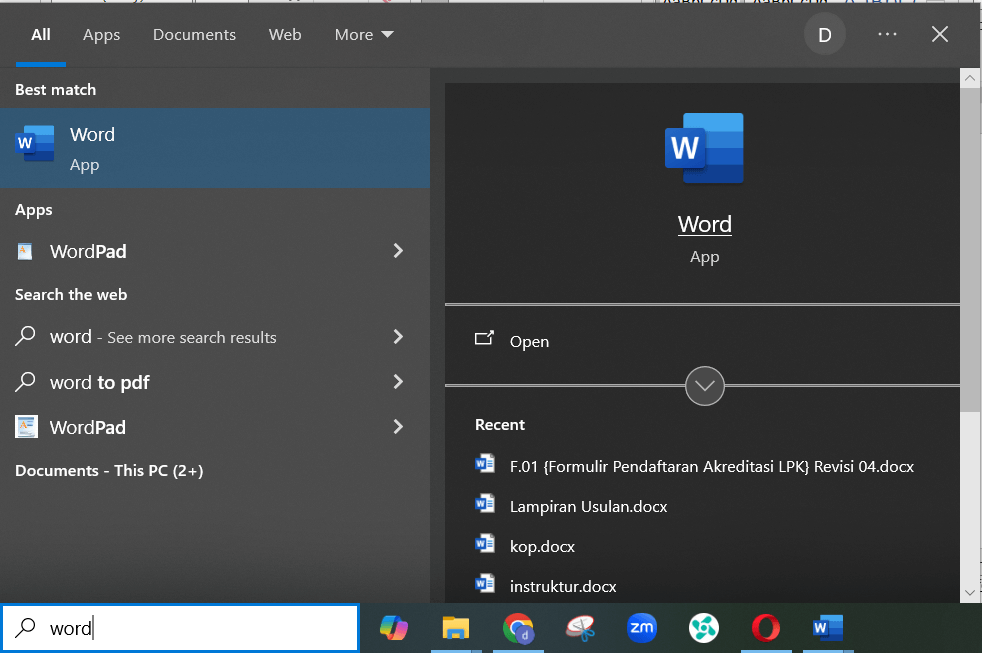Open recent file kop.docx
982x653 pixels.
[x=542, y=546]
